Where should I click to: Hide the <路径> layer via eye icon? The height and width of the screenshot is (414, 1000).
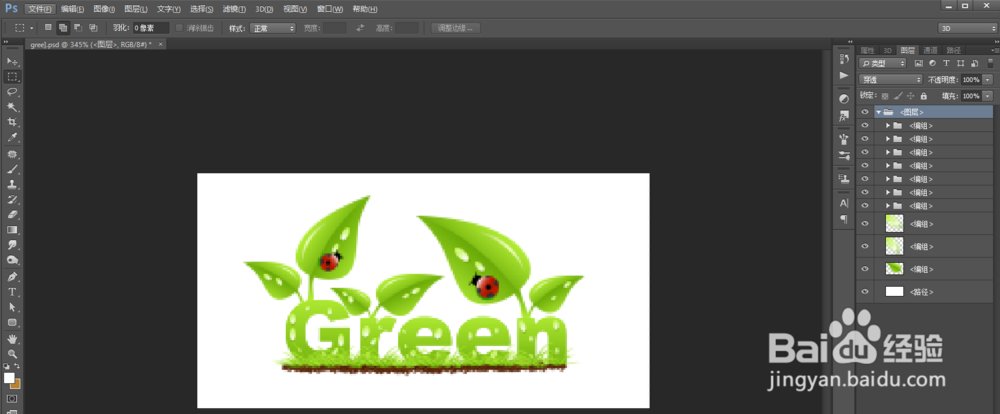865,292
